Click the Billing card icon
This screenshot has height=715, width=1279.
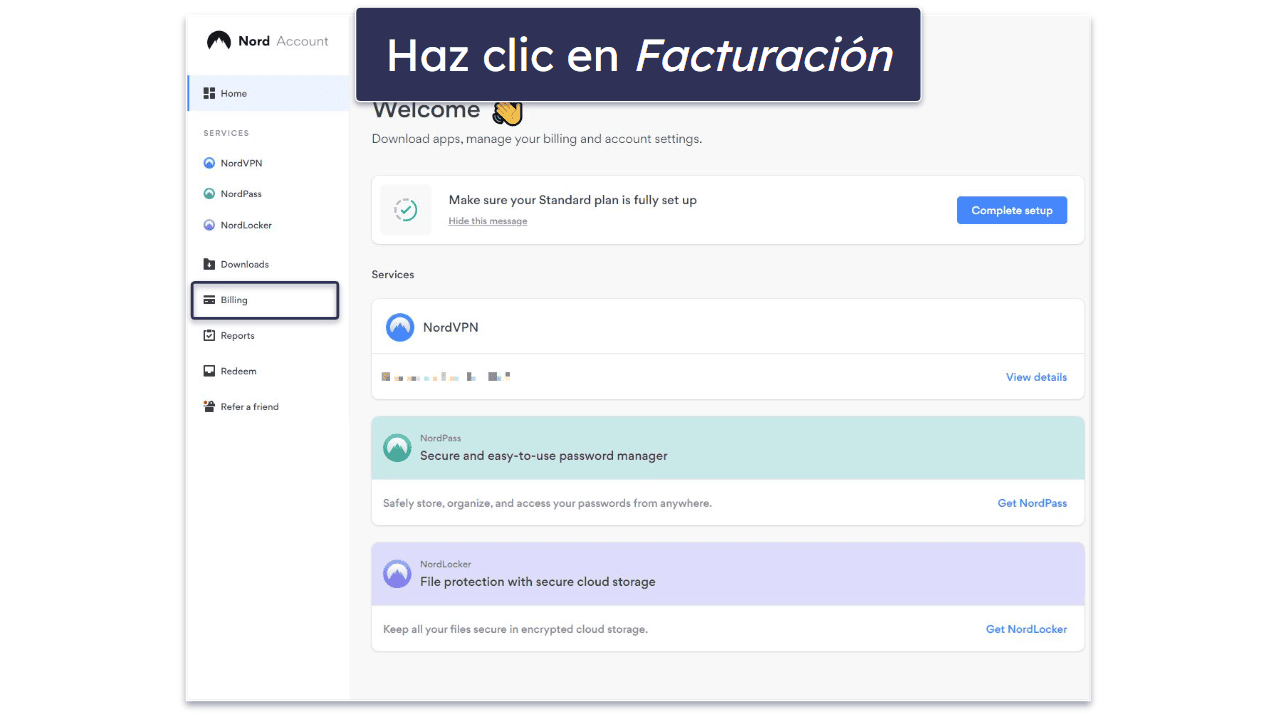(x=209, y=300)
